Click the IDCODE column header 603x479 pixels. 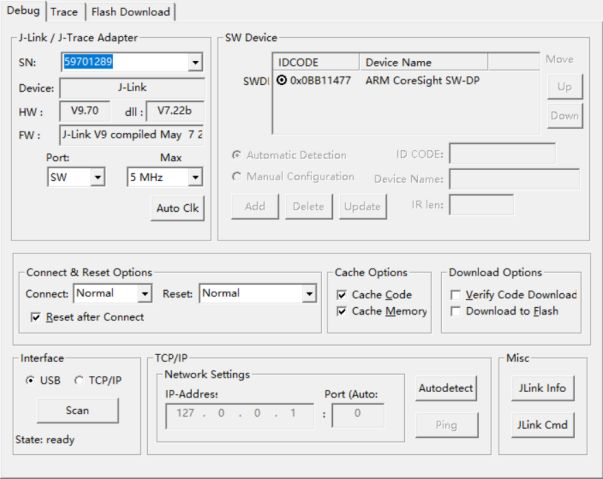coord(316,62)
